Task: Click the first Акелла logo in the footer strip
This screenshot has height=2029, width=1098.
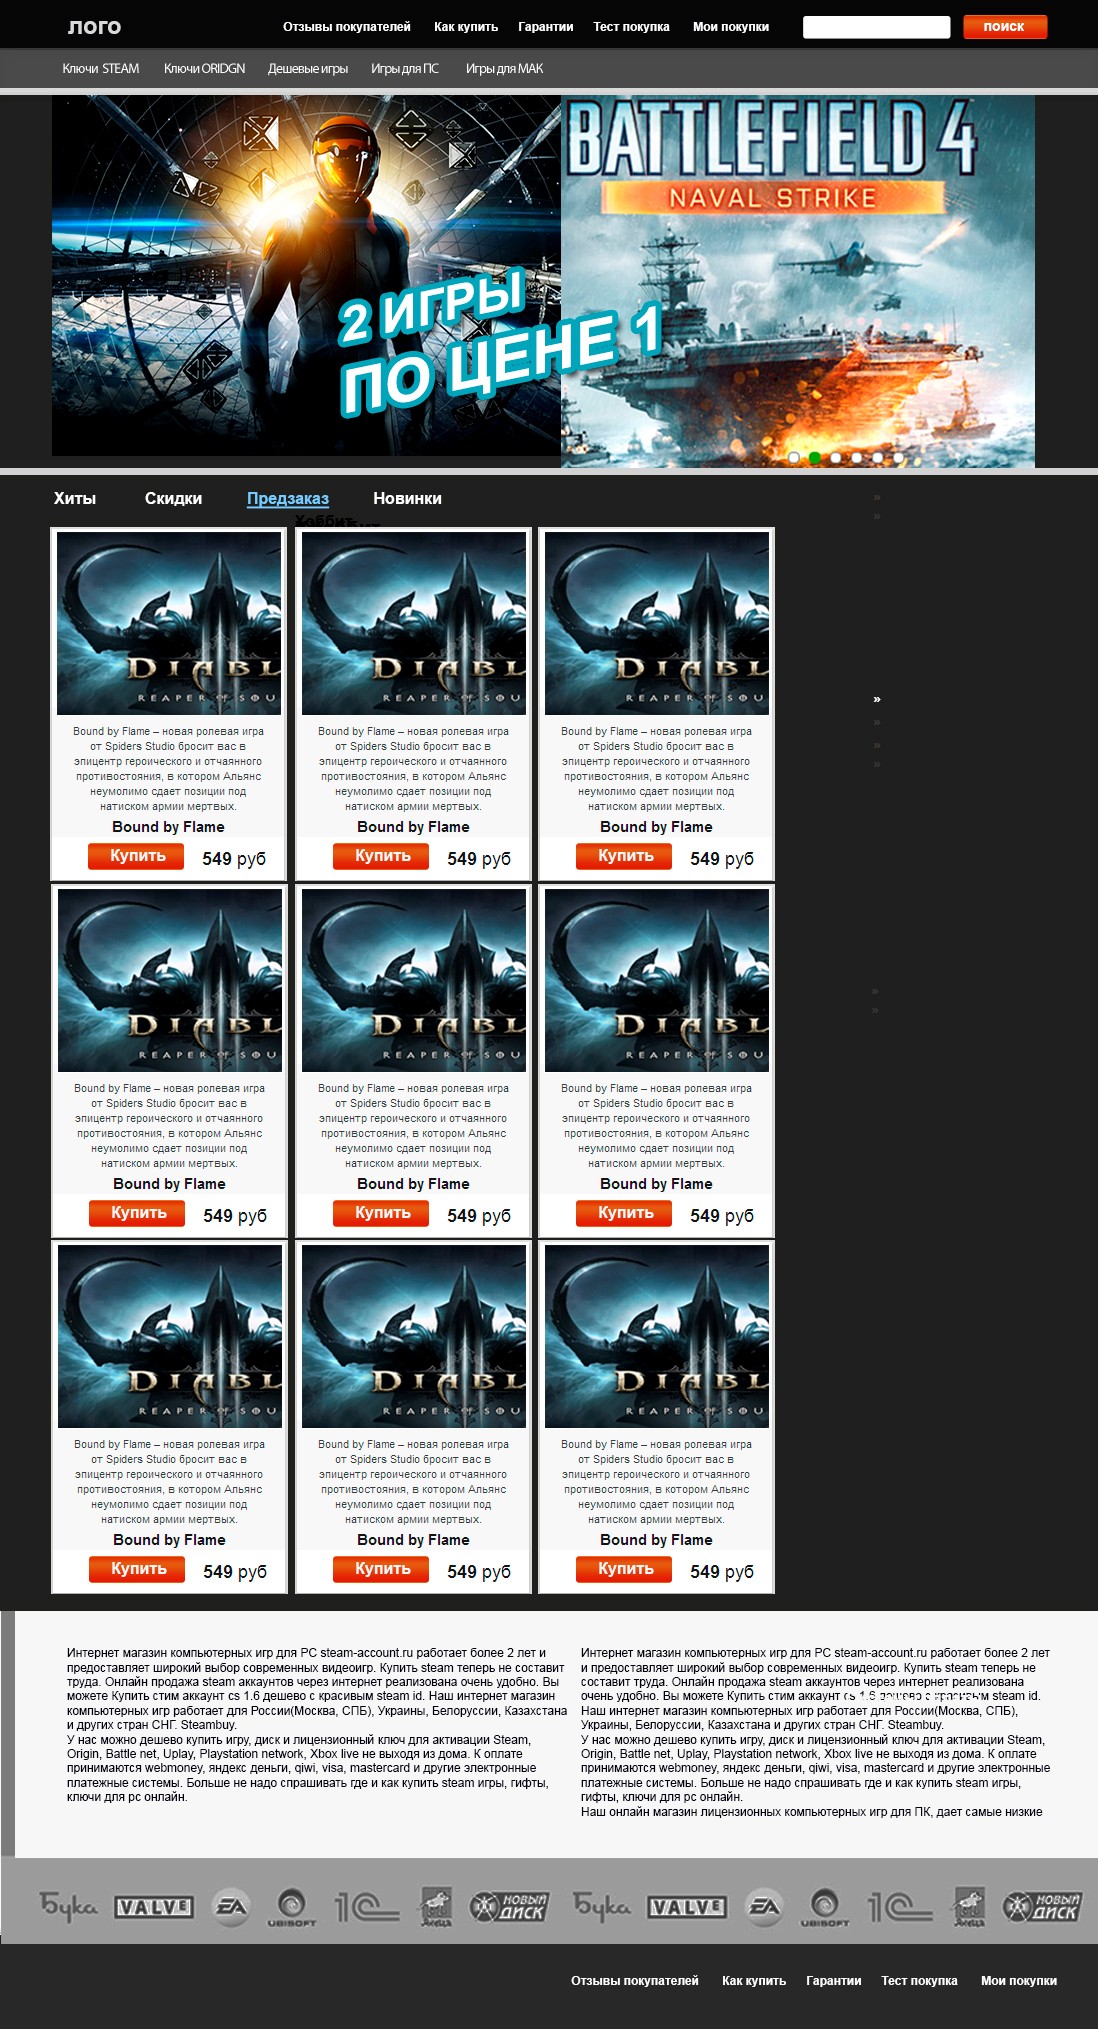Action: (x=435, y=1907)
